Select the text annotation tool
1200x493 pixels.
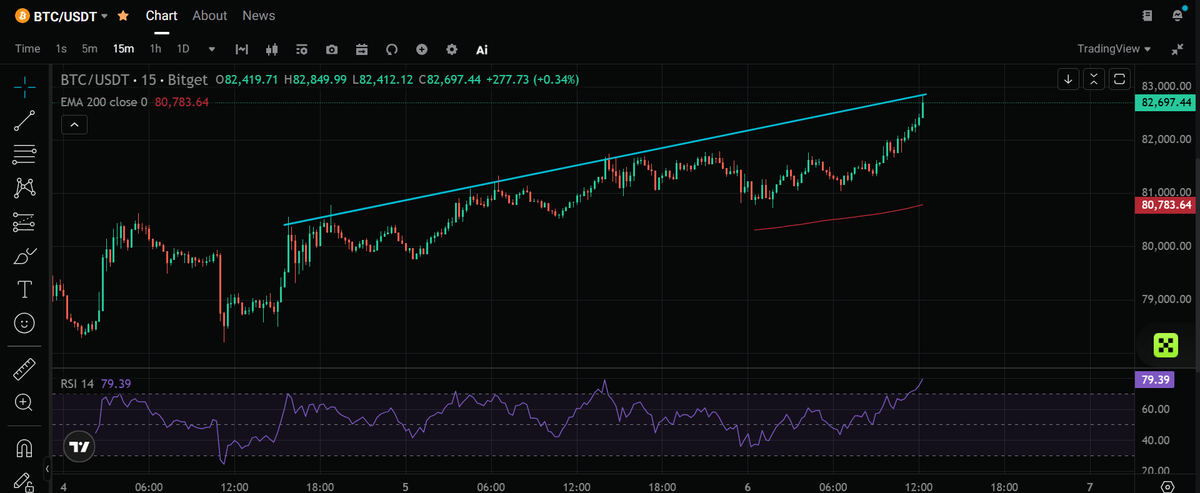[24, 290]
